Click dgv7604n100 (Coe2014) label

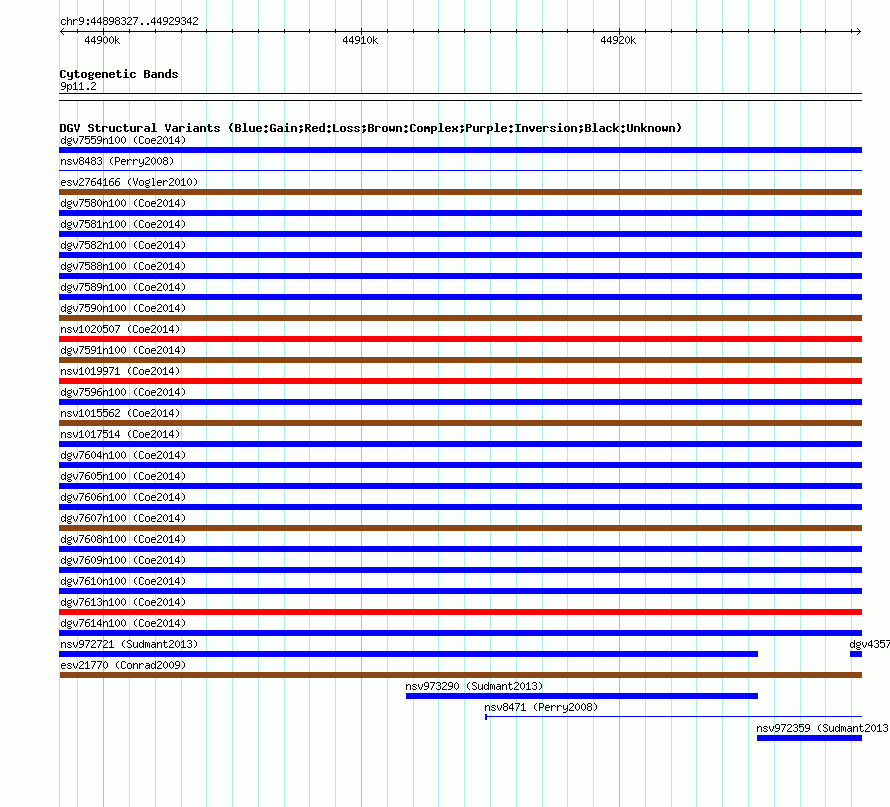click(123, 455)
